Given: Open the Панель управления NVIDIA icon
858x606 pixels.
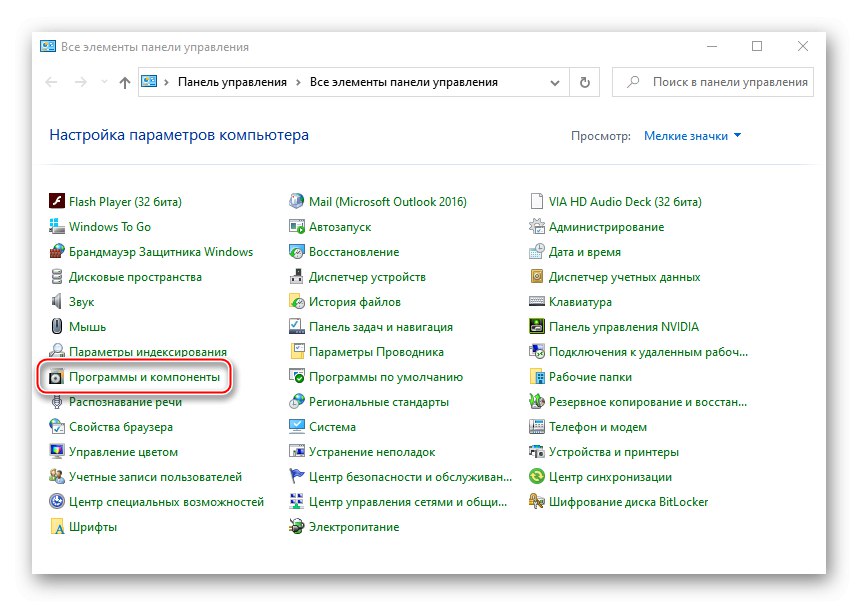Looking at the screenshot, I should click(x=537, y=327).
